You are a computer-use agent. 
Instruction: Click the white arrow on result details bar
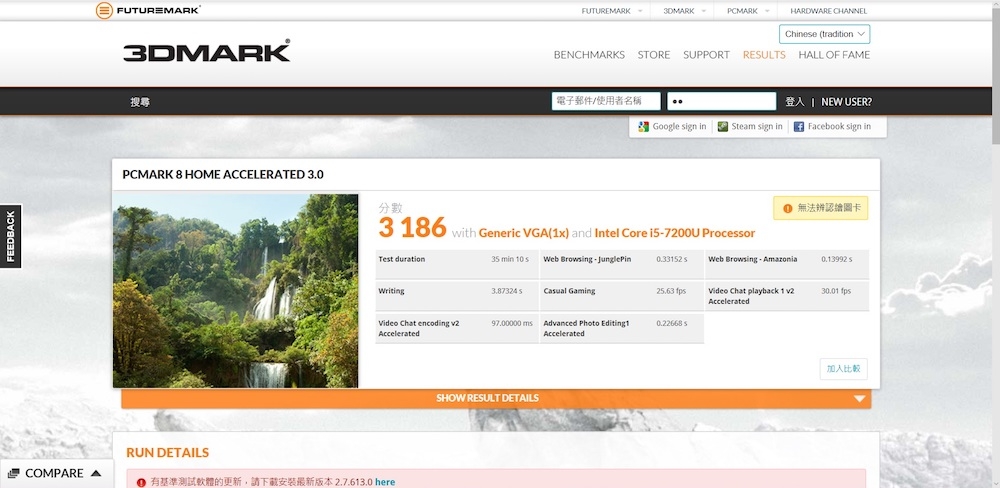point(860,399)
